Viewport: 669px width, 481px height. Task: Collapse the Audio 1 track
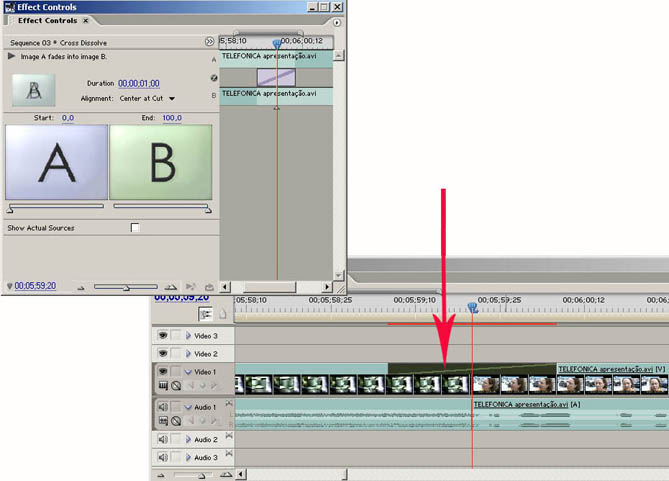(187, 407)
